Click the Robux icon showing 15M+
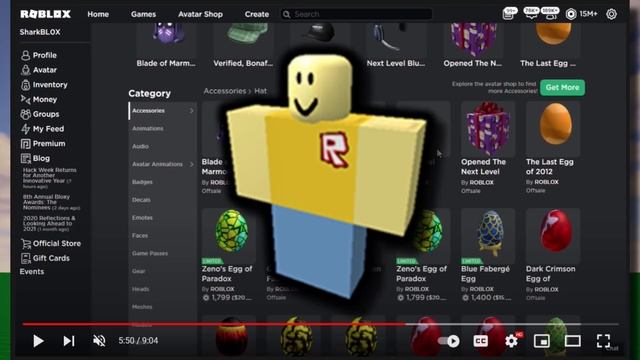Screen dimensions: 640x360 point(571,14)
